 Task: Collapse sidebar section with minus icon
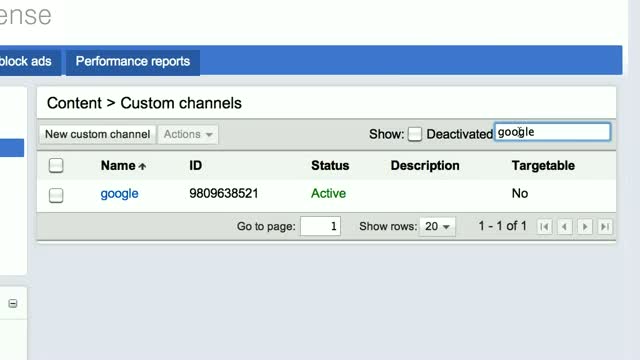pos(13,303)
